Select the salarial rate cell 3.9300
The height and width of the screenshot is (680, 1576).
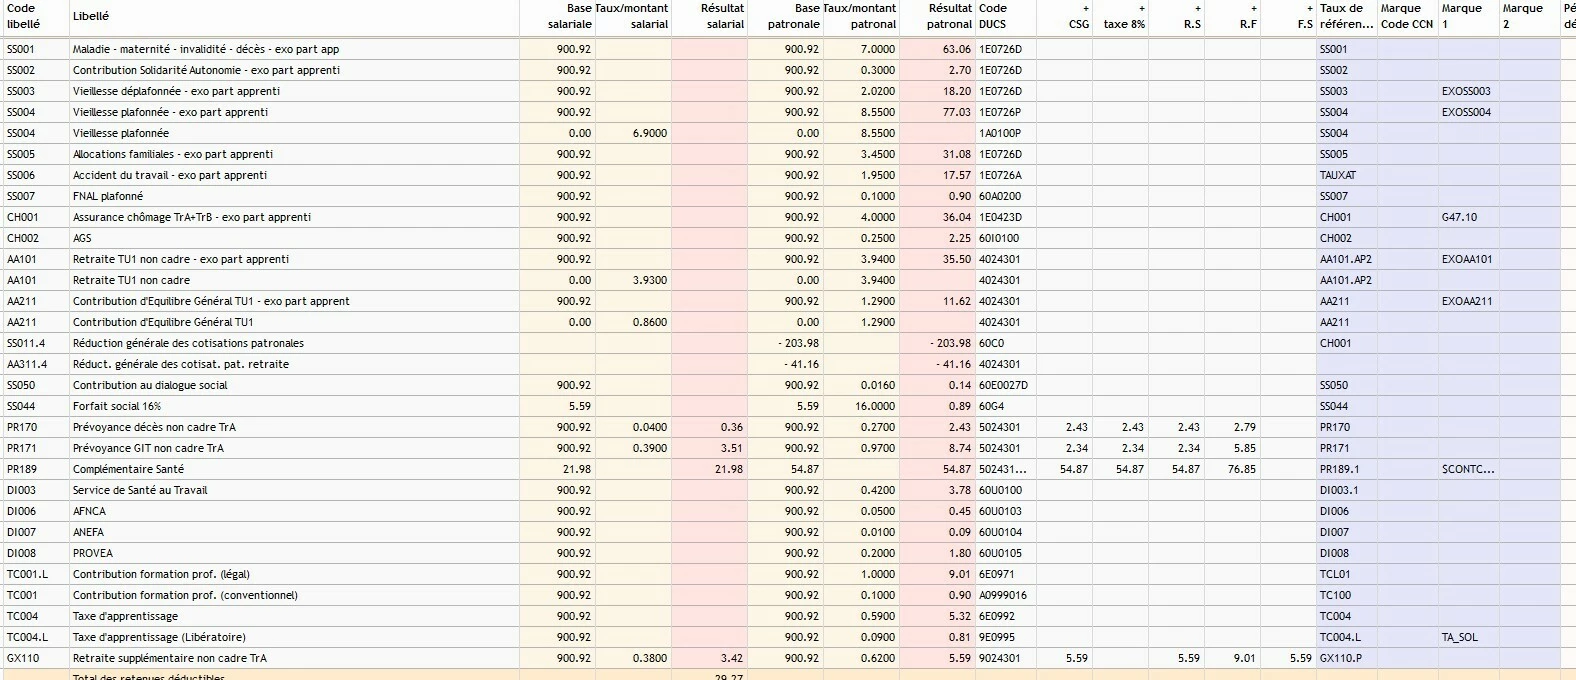(x=633, y=280)
